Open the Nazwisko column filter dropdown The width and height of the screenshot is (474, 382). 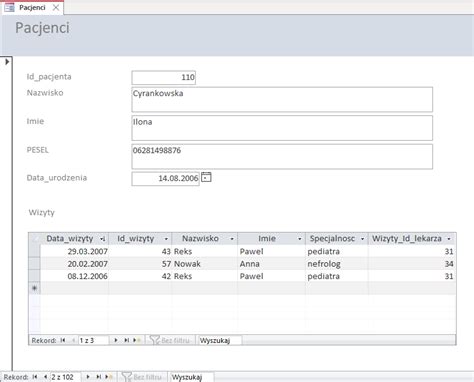pyautogui.click(x=232, y=239)
